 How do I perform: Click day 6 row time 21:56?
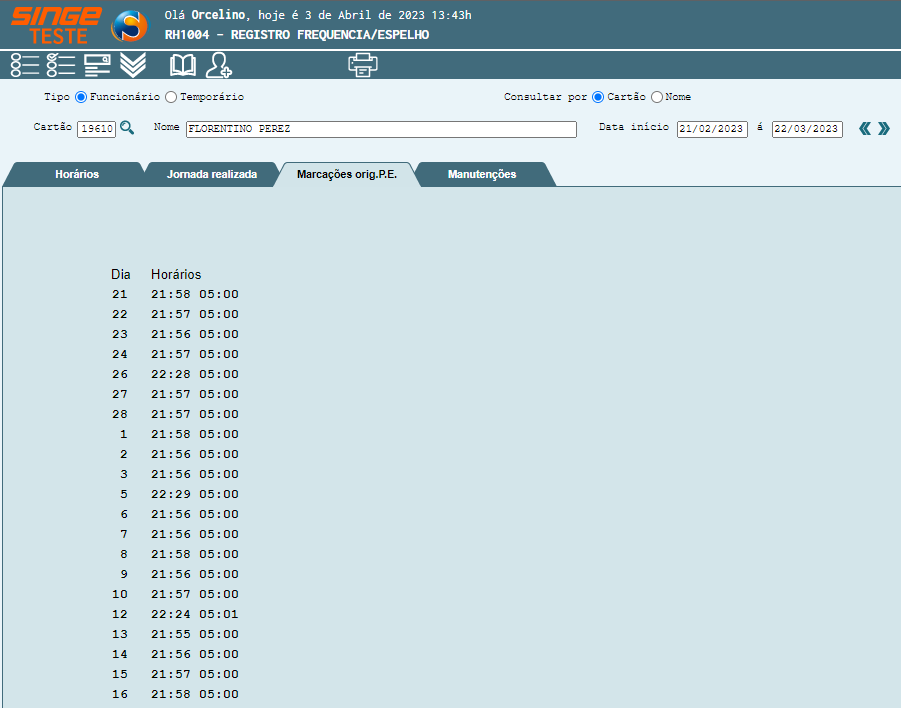tap(171, 514)
